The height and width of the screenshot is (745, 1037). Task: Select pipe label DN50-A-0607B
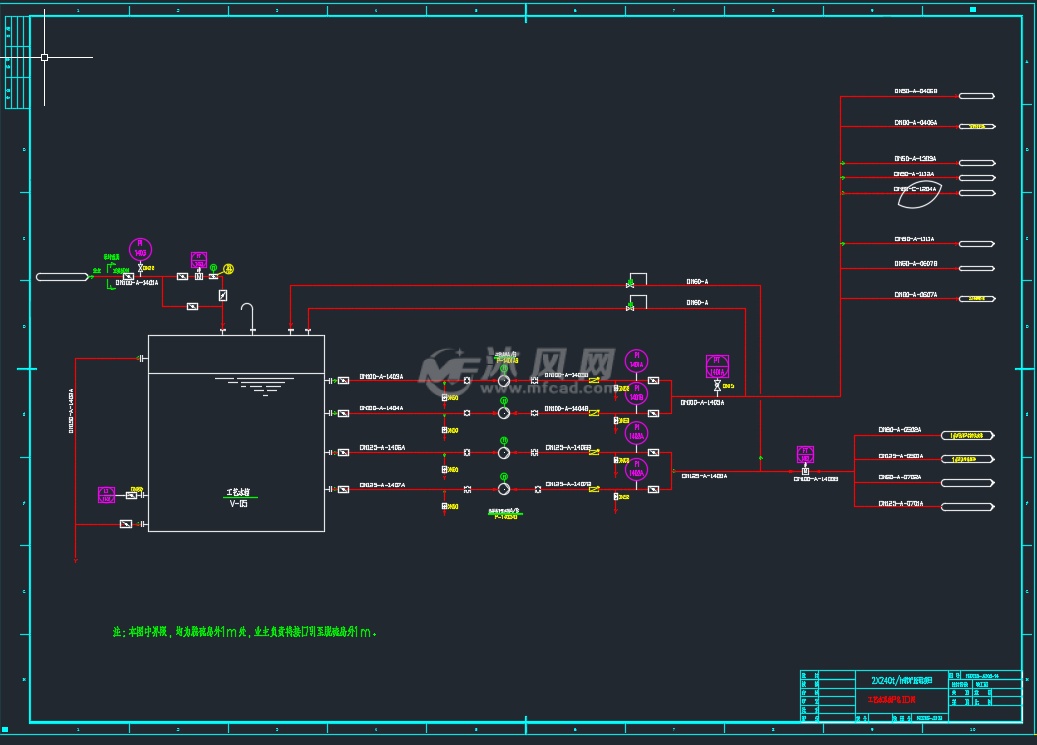[916, 264]
